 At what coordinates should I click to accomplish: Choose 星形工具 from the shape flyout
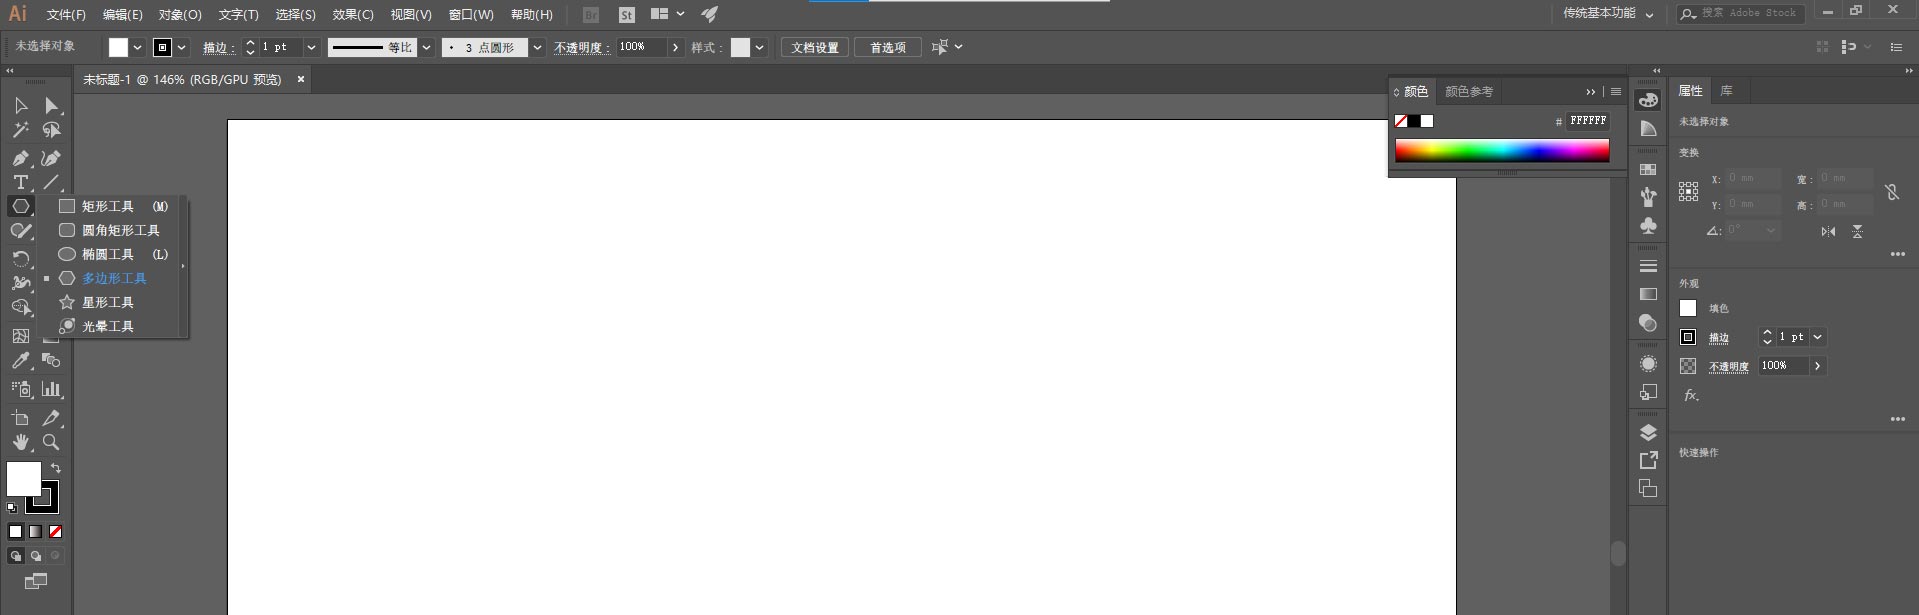107,302
